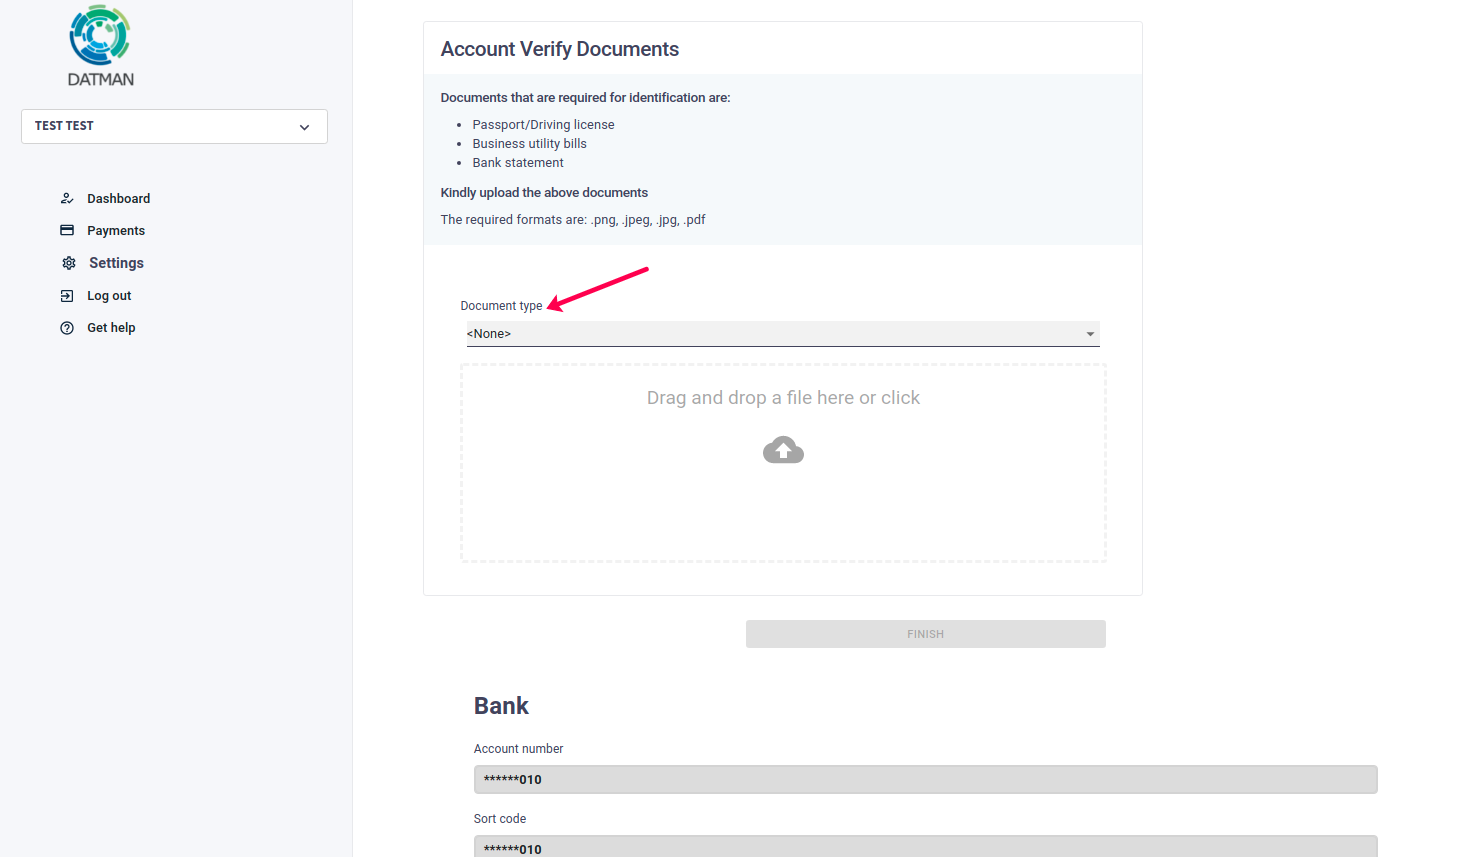Expand the TEST TEST account chevron
This screenshot has width=1482, height=857.
pyautogui.click(x=304, y=127)
